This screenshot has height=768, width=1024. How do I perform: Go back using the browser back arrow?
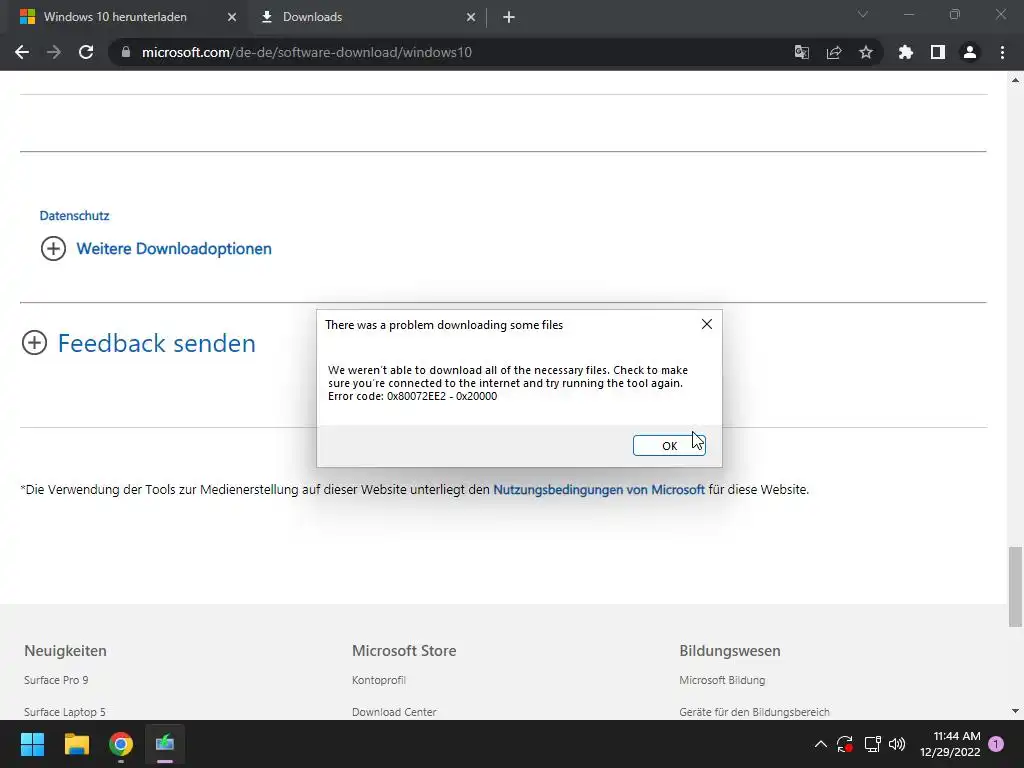[22, 52]
